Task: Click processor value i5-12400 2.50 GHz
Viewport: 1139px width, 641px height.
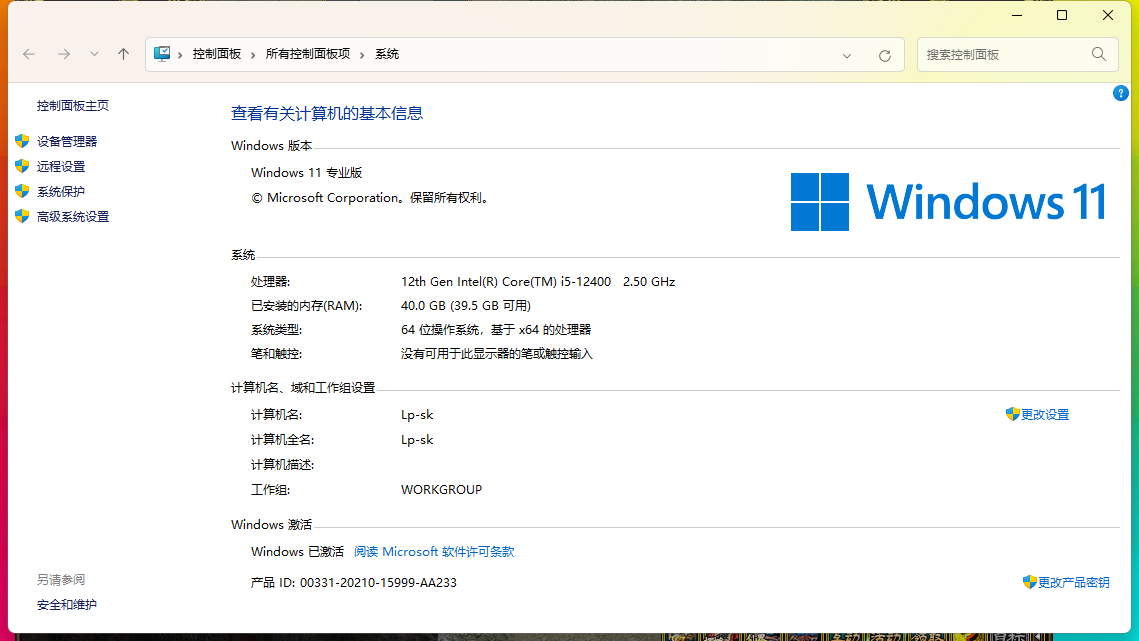Action: tap(538, 281)
